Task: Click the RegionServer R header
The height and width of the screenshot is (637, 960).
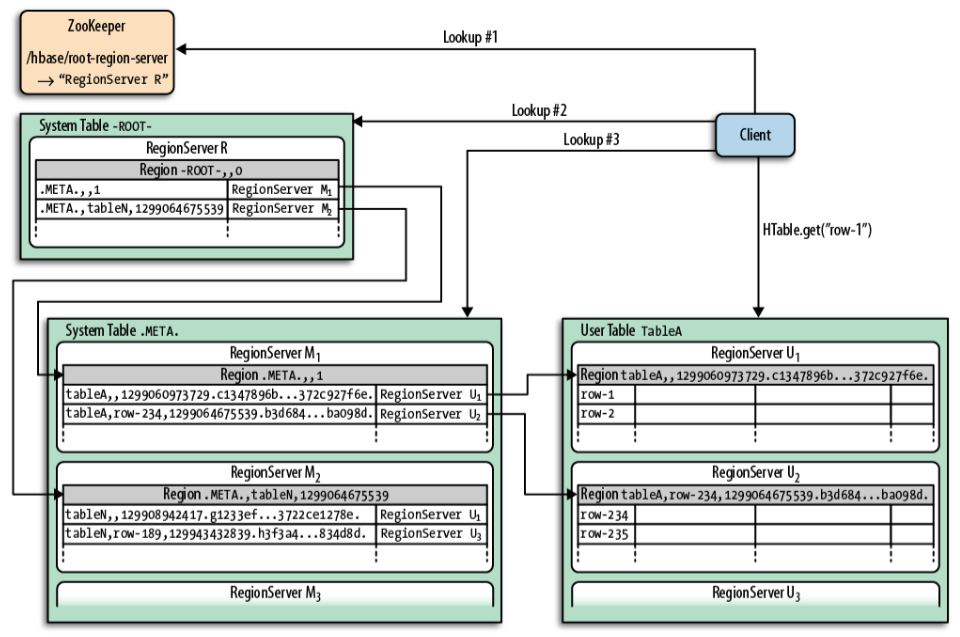Action: 187,148
